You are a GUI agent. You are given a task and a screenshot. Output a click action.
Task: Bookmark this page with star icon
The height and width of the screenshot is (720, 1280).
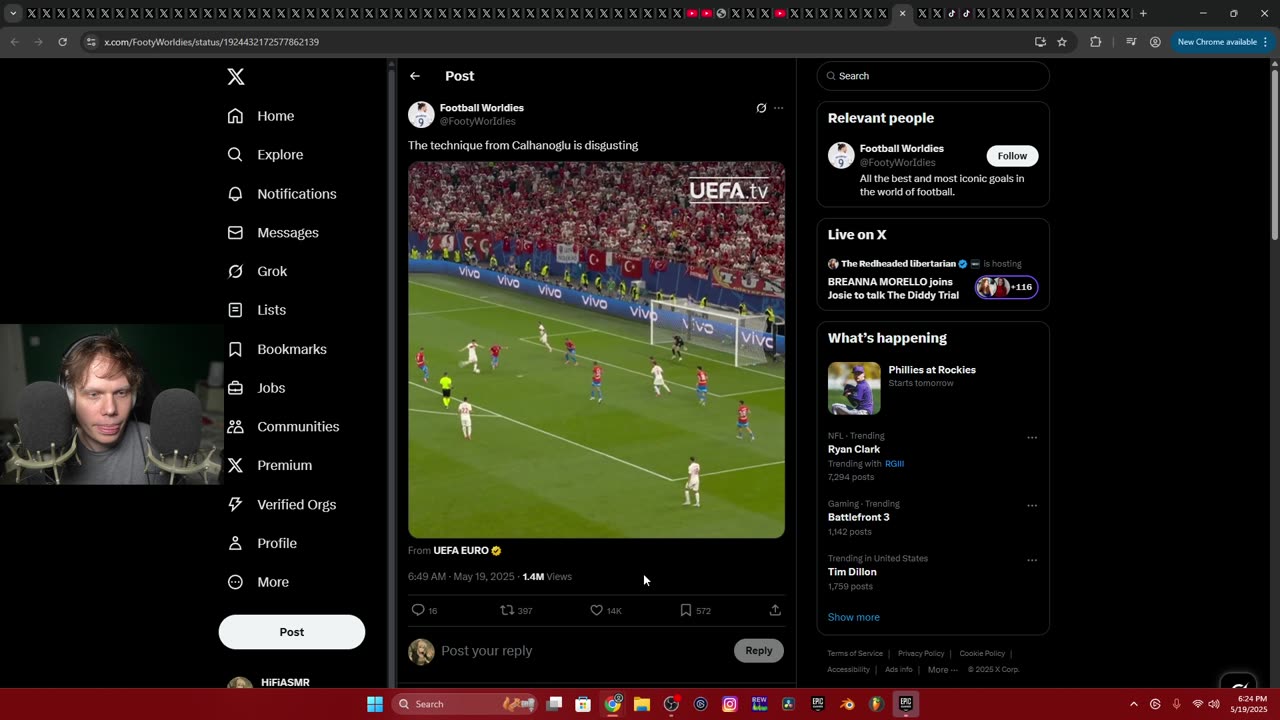1062,42
